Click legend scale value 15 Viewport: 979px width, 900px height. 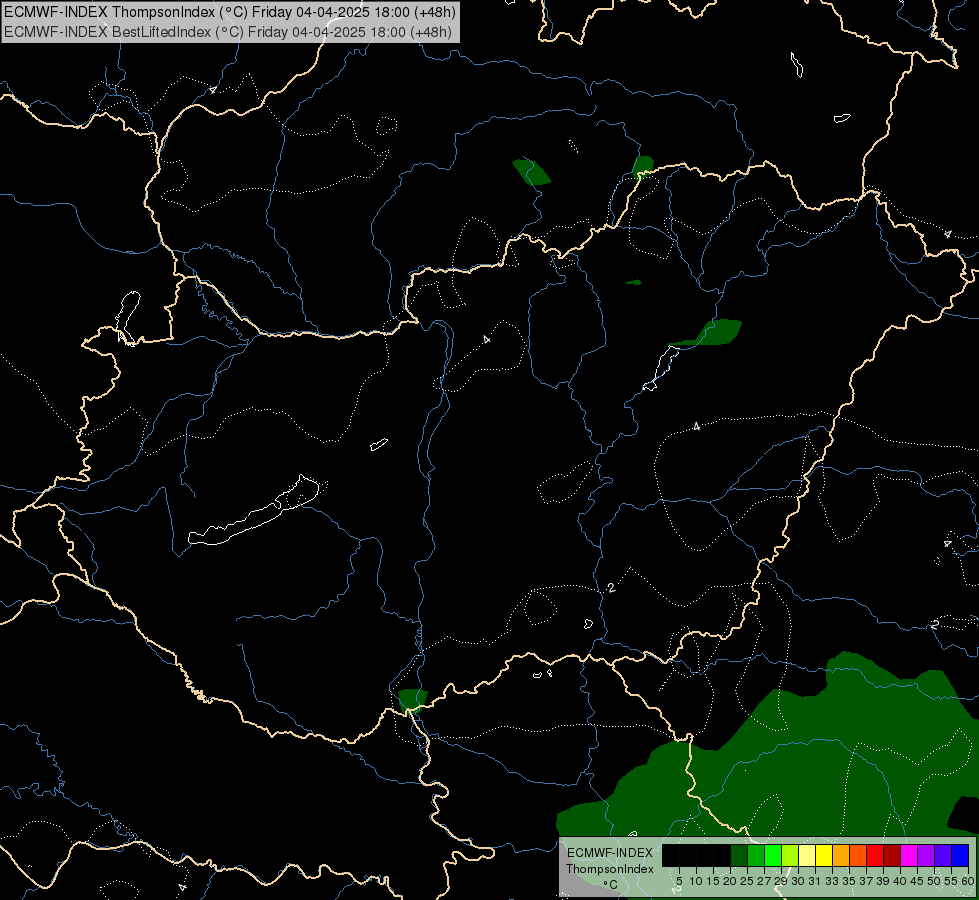713,881
